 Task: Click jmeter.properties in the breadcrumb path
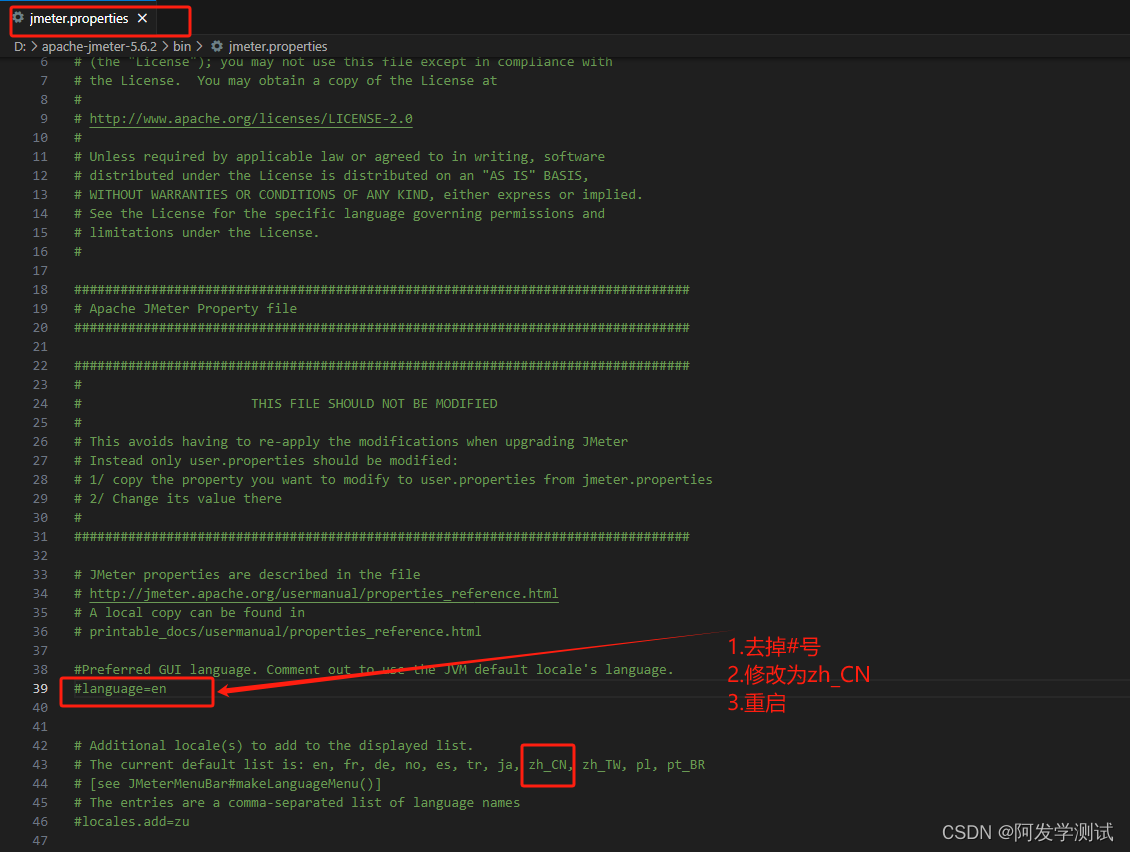tap(277, 46)
